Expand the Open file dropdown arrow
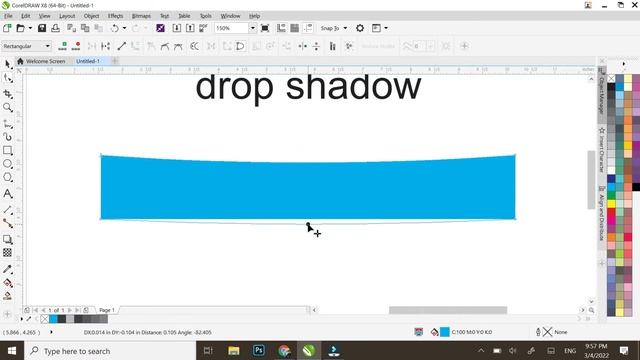 click(x=30, y=28)
